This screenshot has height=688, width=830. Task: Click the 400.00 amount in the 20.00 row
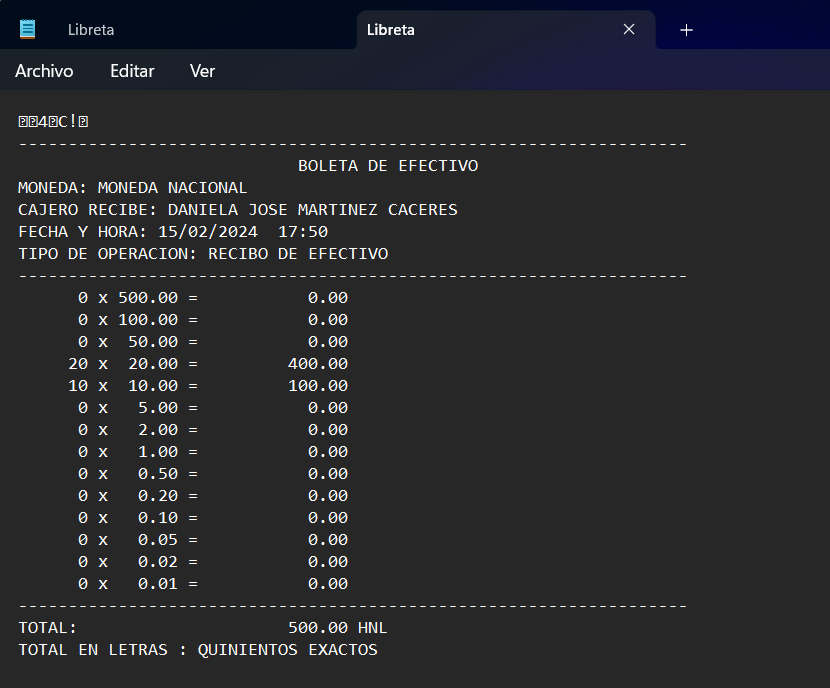click(x=318, y=364)
